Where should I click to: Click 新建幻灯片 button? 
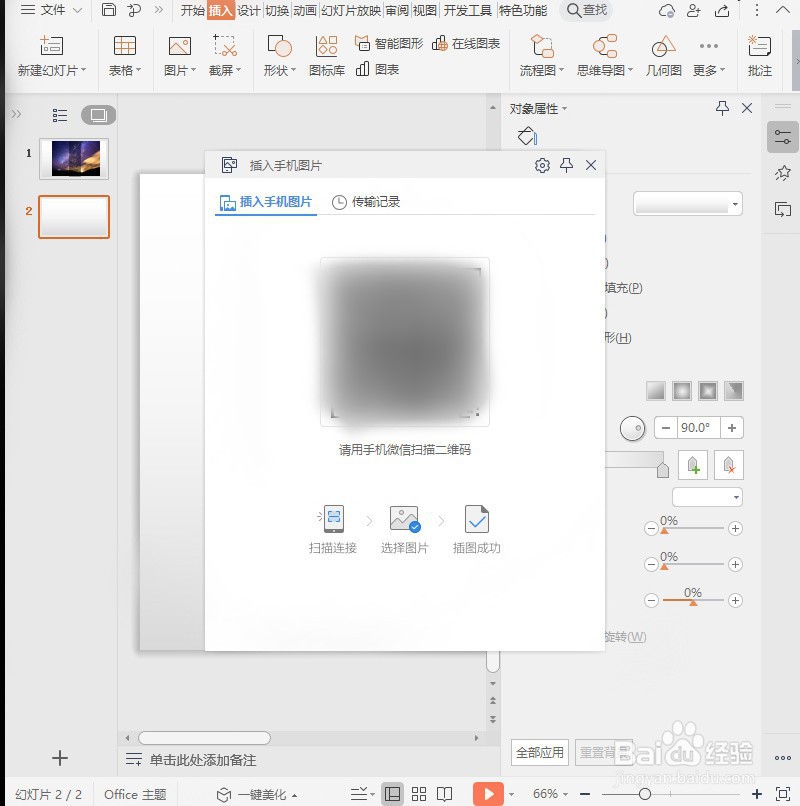[x=51, y=56]
